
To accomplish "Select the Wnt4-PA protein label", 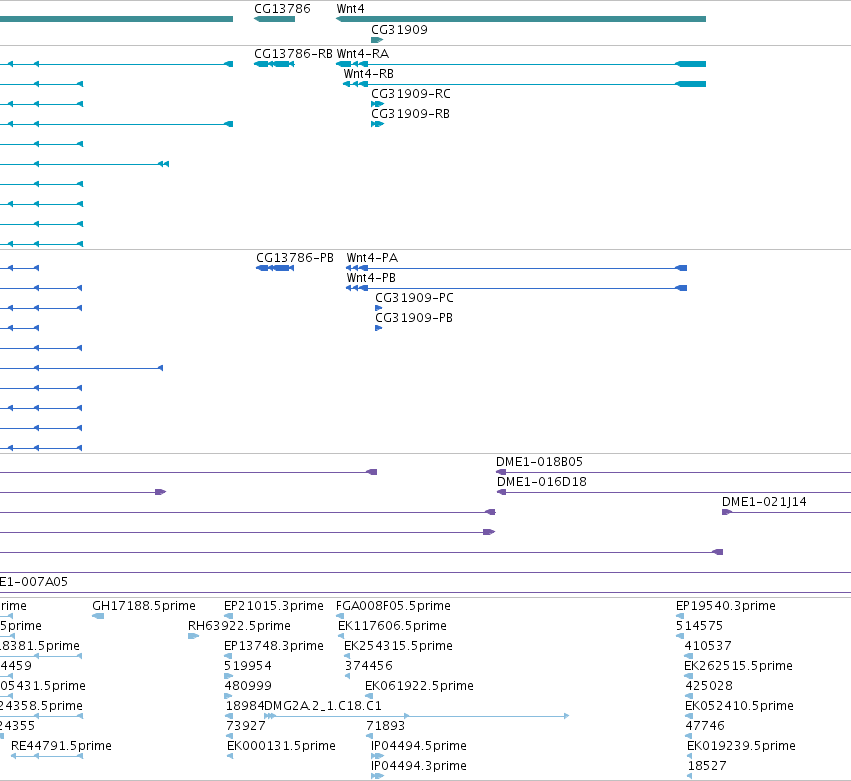I will (372, 258).
